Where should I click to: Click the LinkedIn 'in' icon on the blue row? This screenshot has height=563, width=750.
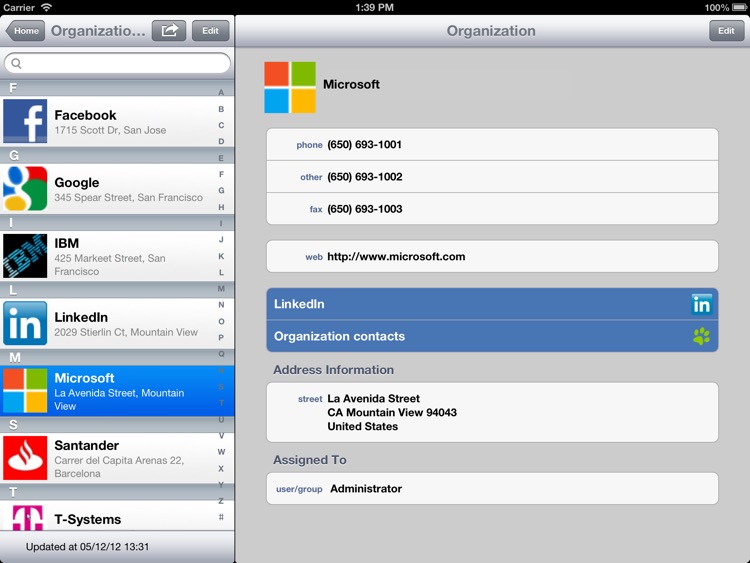(x=702, y=304)
